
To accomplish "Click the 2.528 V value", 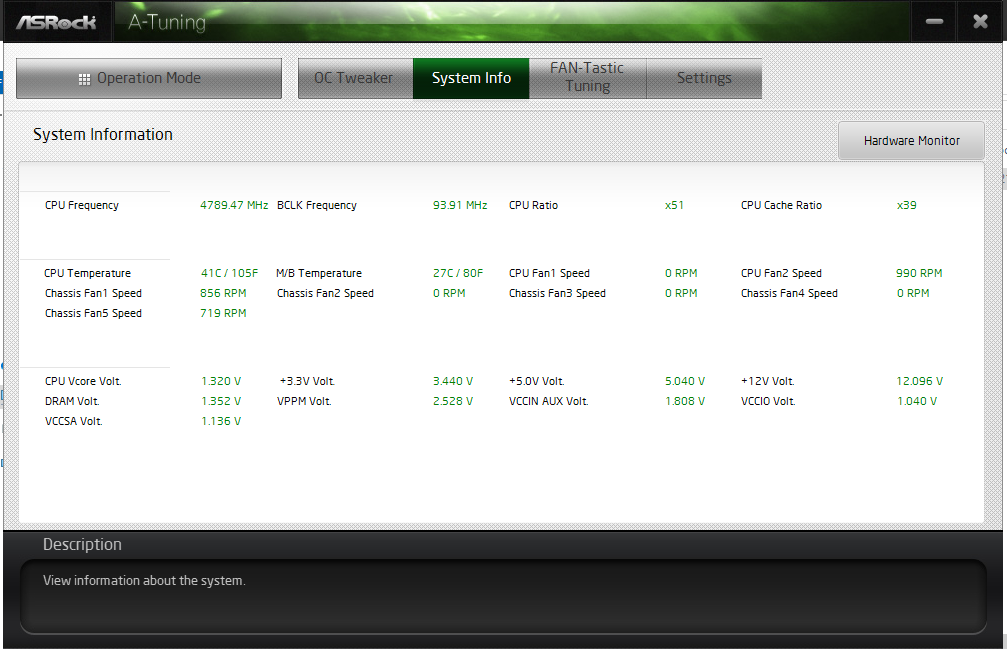I will (x=453, y=401).
